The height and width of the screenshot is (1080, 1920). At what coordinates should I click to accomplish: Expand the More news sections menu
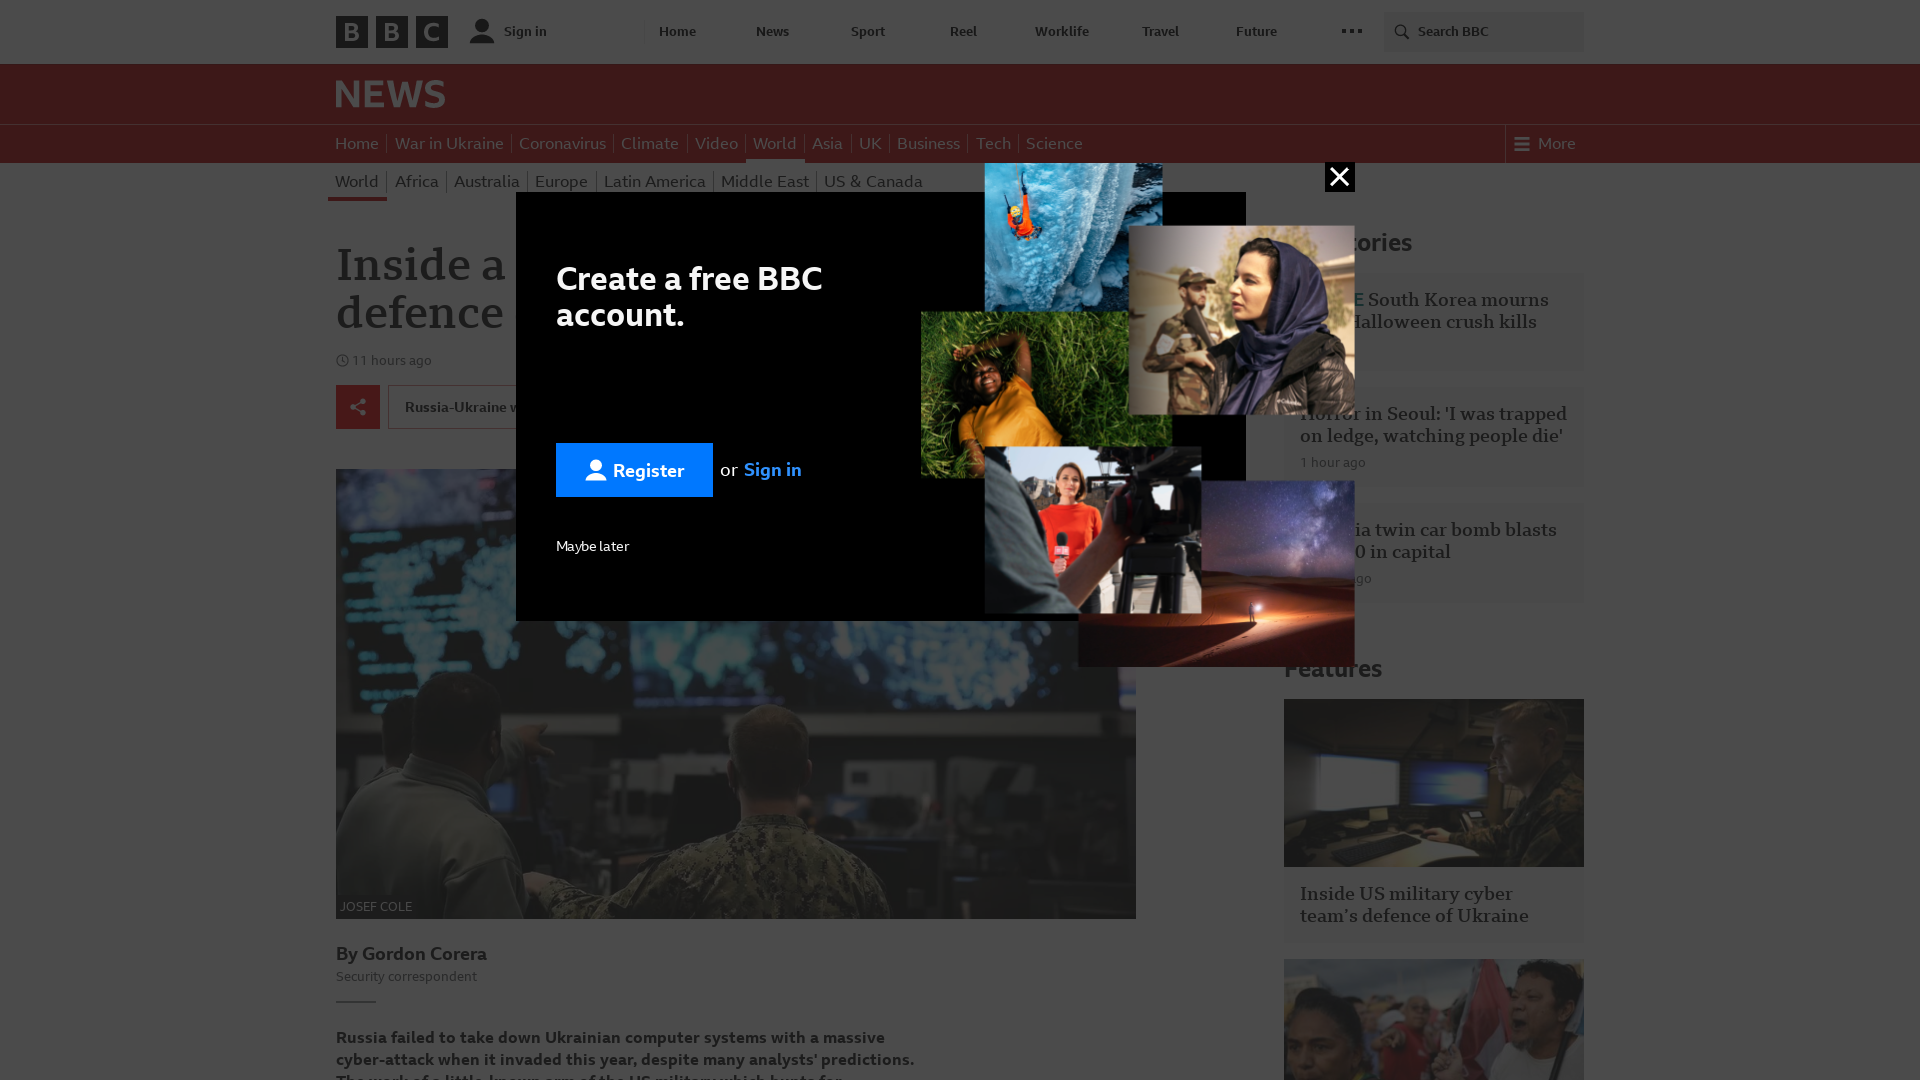click(x=1545, y=143)
